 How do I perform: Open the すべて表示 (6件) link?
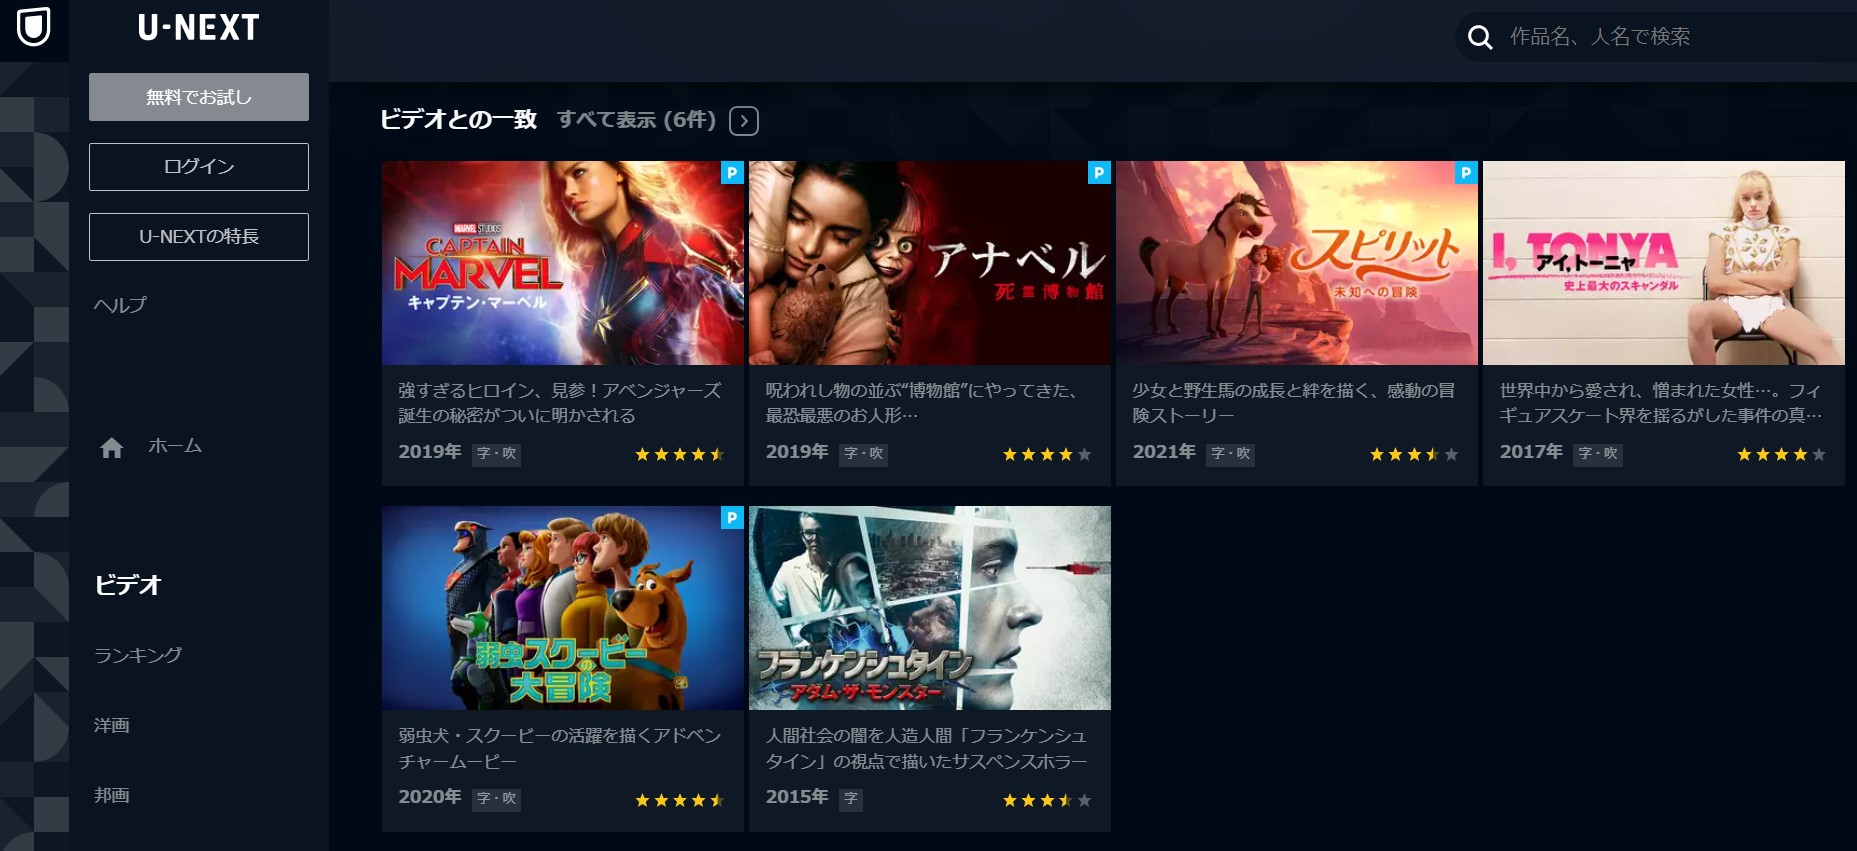[x=636, y=120]
